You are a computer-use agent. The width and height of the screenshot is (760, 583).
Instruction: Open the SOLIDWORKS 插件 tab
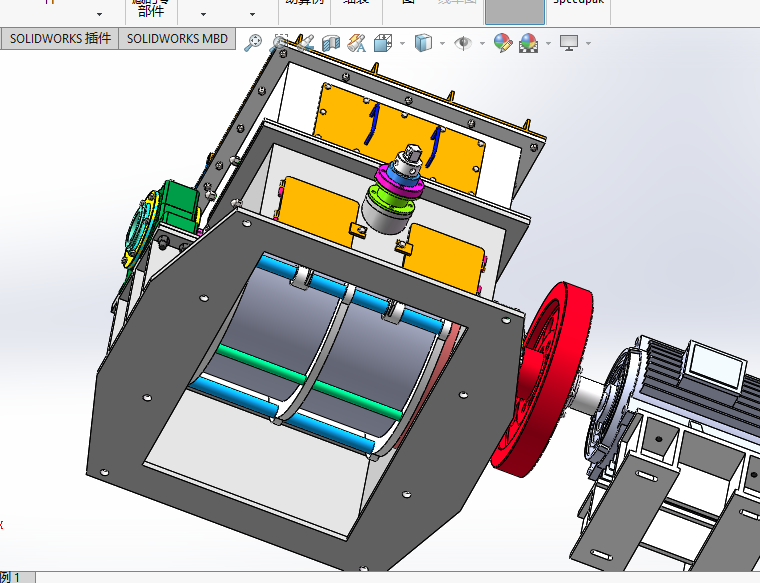coord(61,39)
